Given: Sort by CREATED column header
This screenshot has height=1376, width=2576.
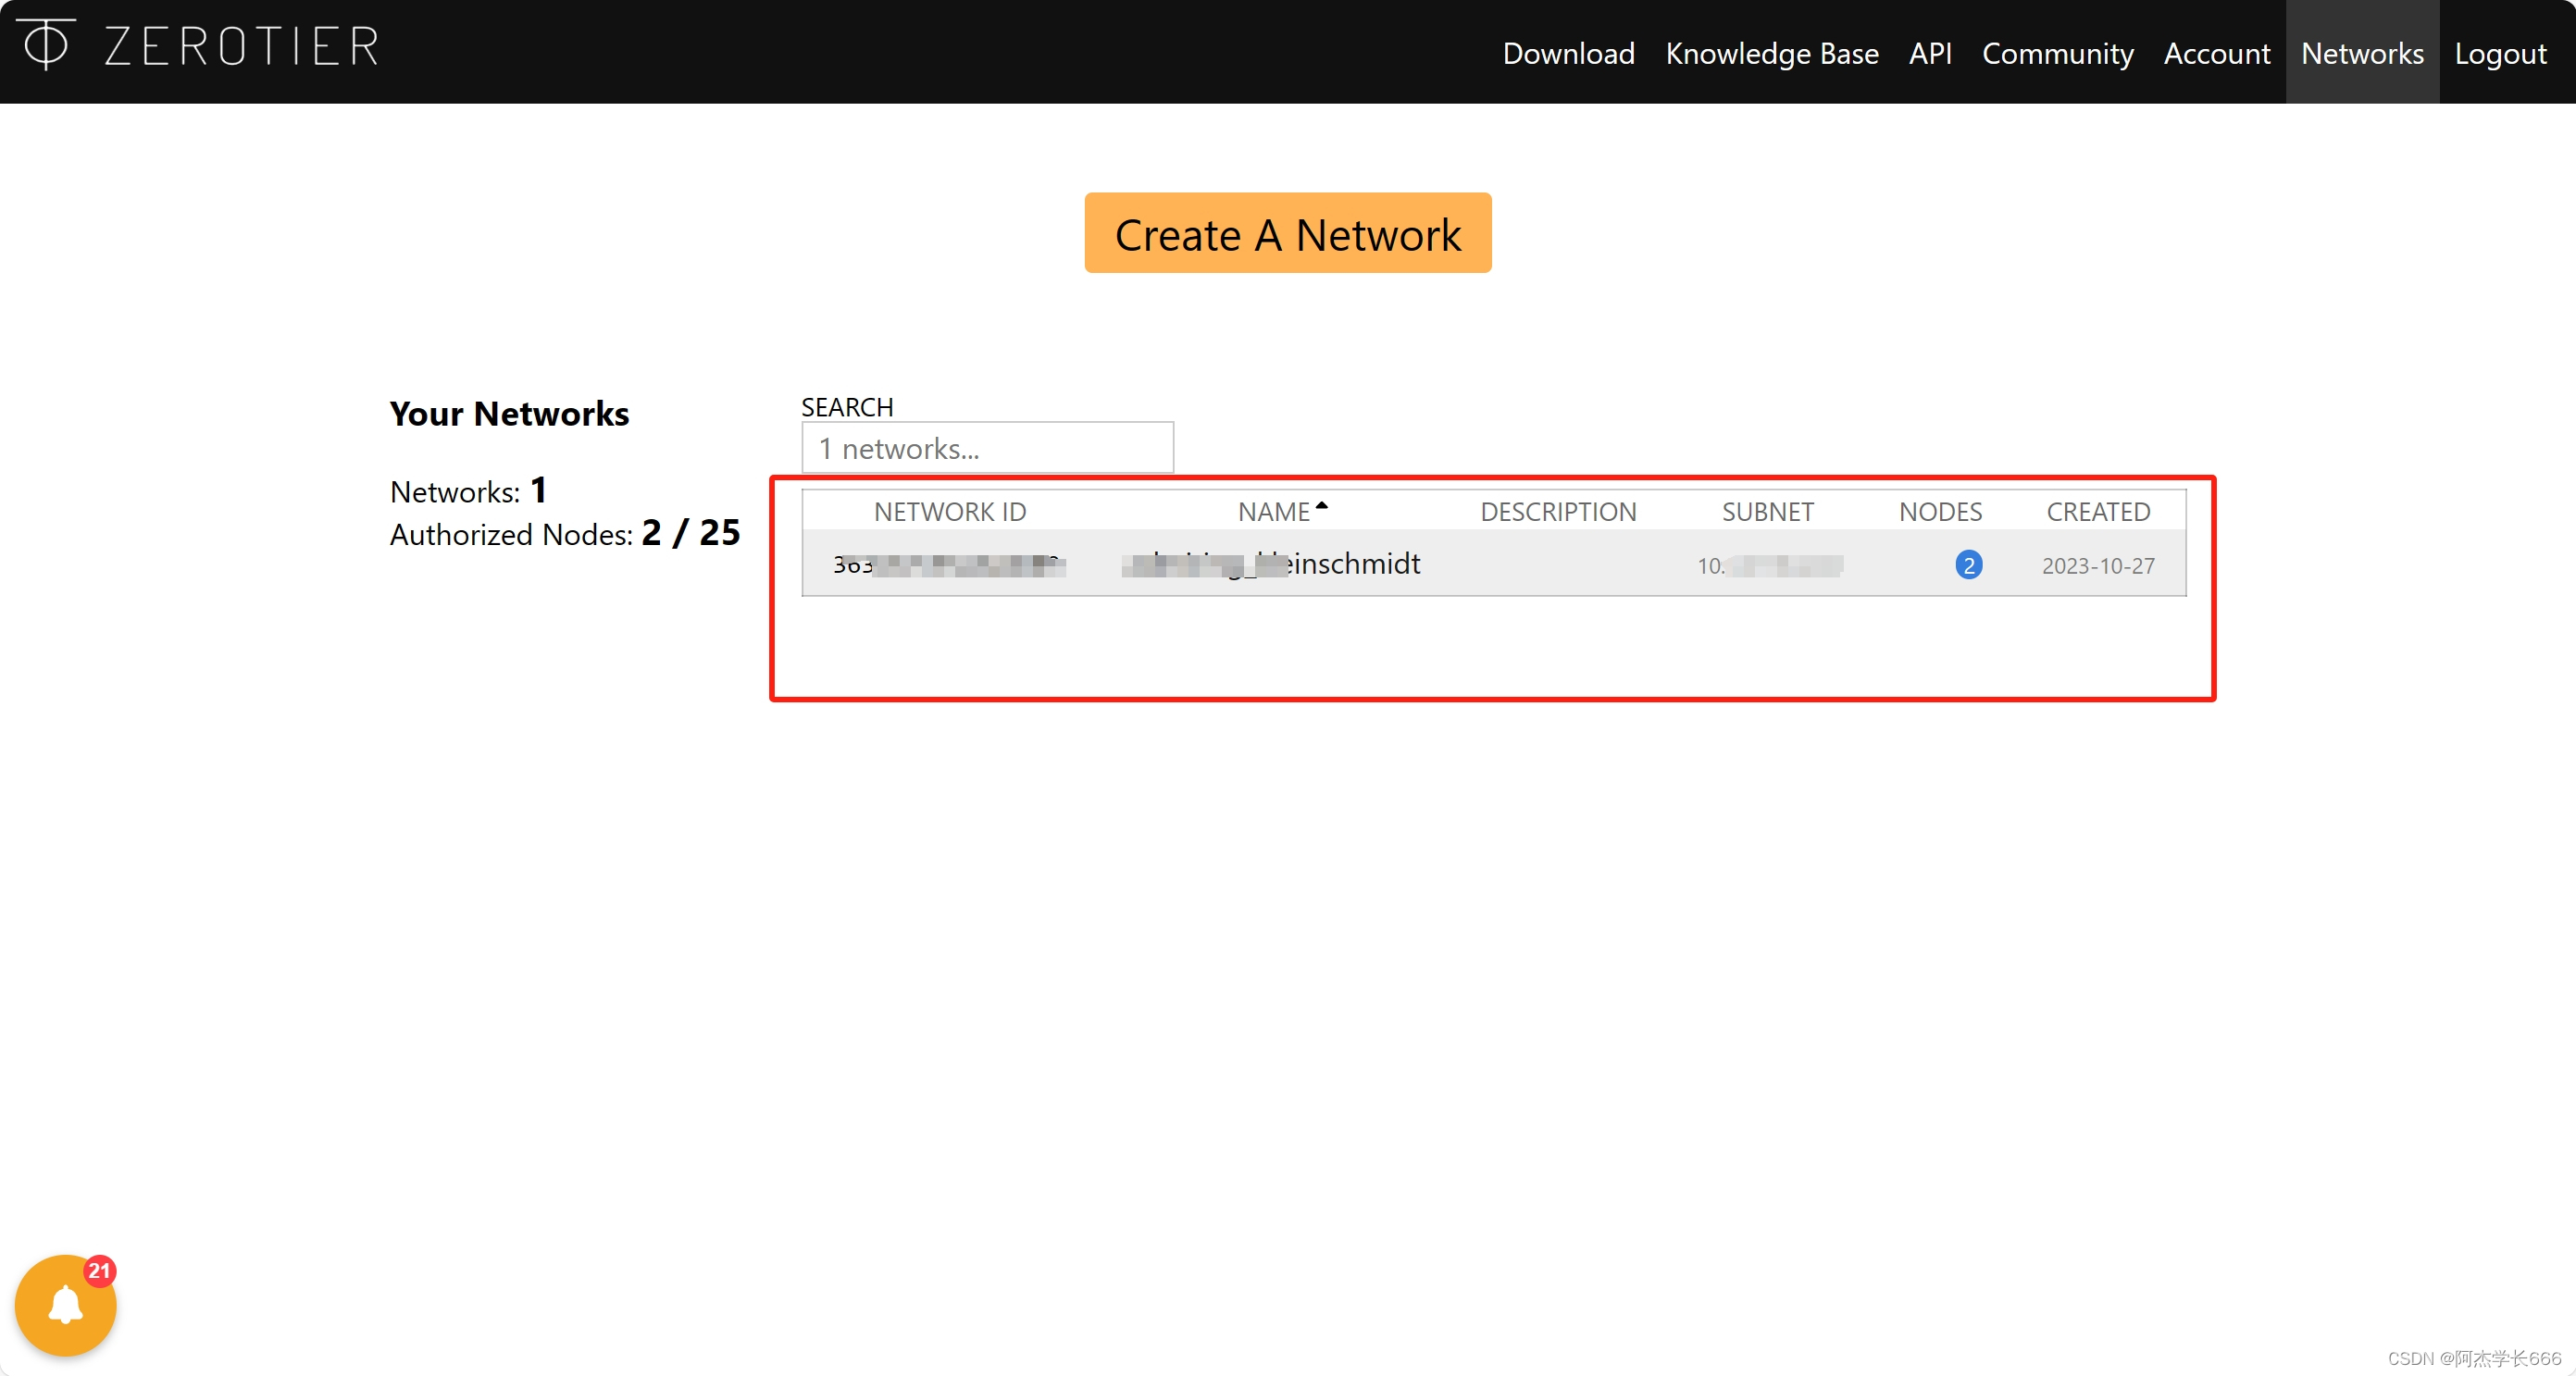Looking at the screenshot, I should 2097,512.
